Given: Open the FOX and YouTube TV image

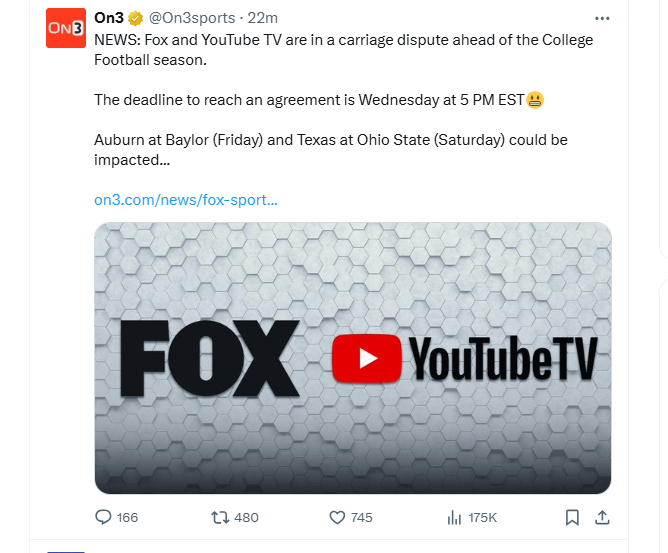Looking at the screenshot, I should 353,358.
